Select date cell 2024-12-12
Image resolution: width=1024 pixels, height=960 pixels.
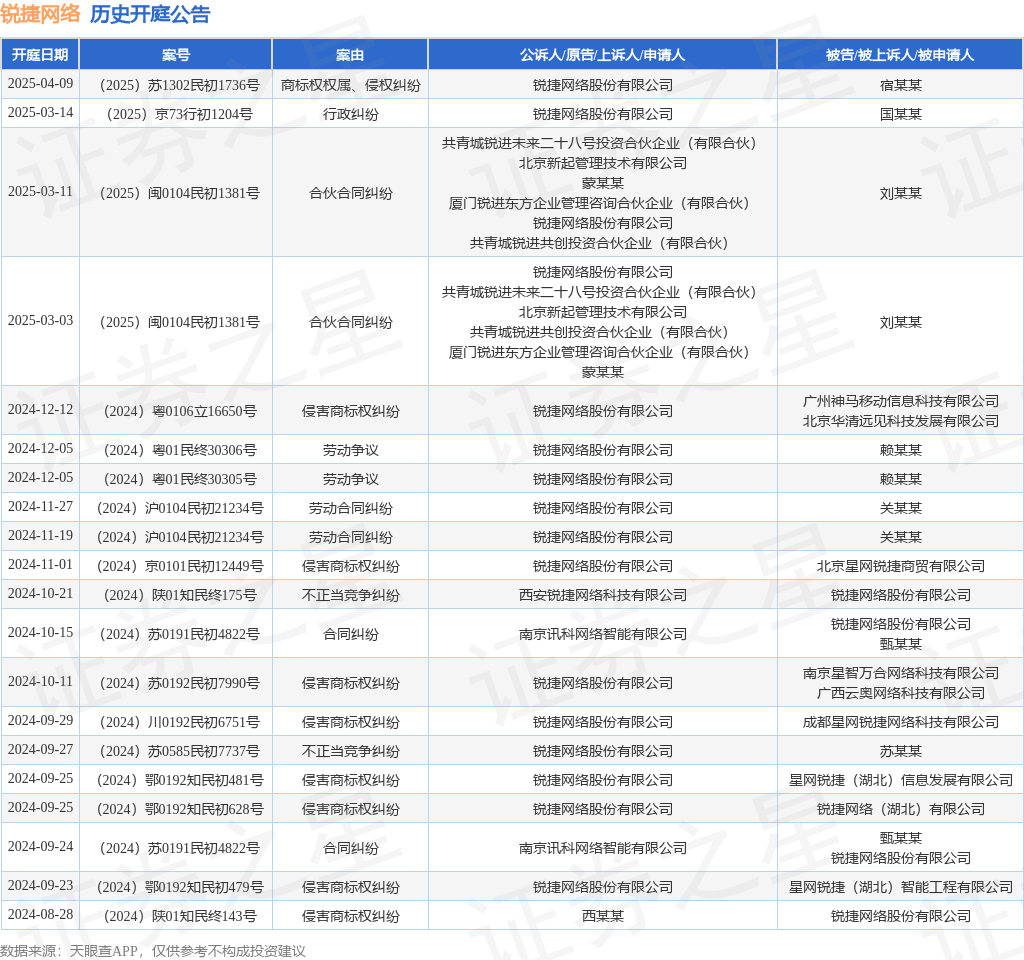pyautogui.click(x=40, y=409)
